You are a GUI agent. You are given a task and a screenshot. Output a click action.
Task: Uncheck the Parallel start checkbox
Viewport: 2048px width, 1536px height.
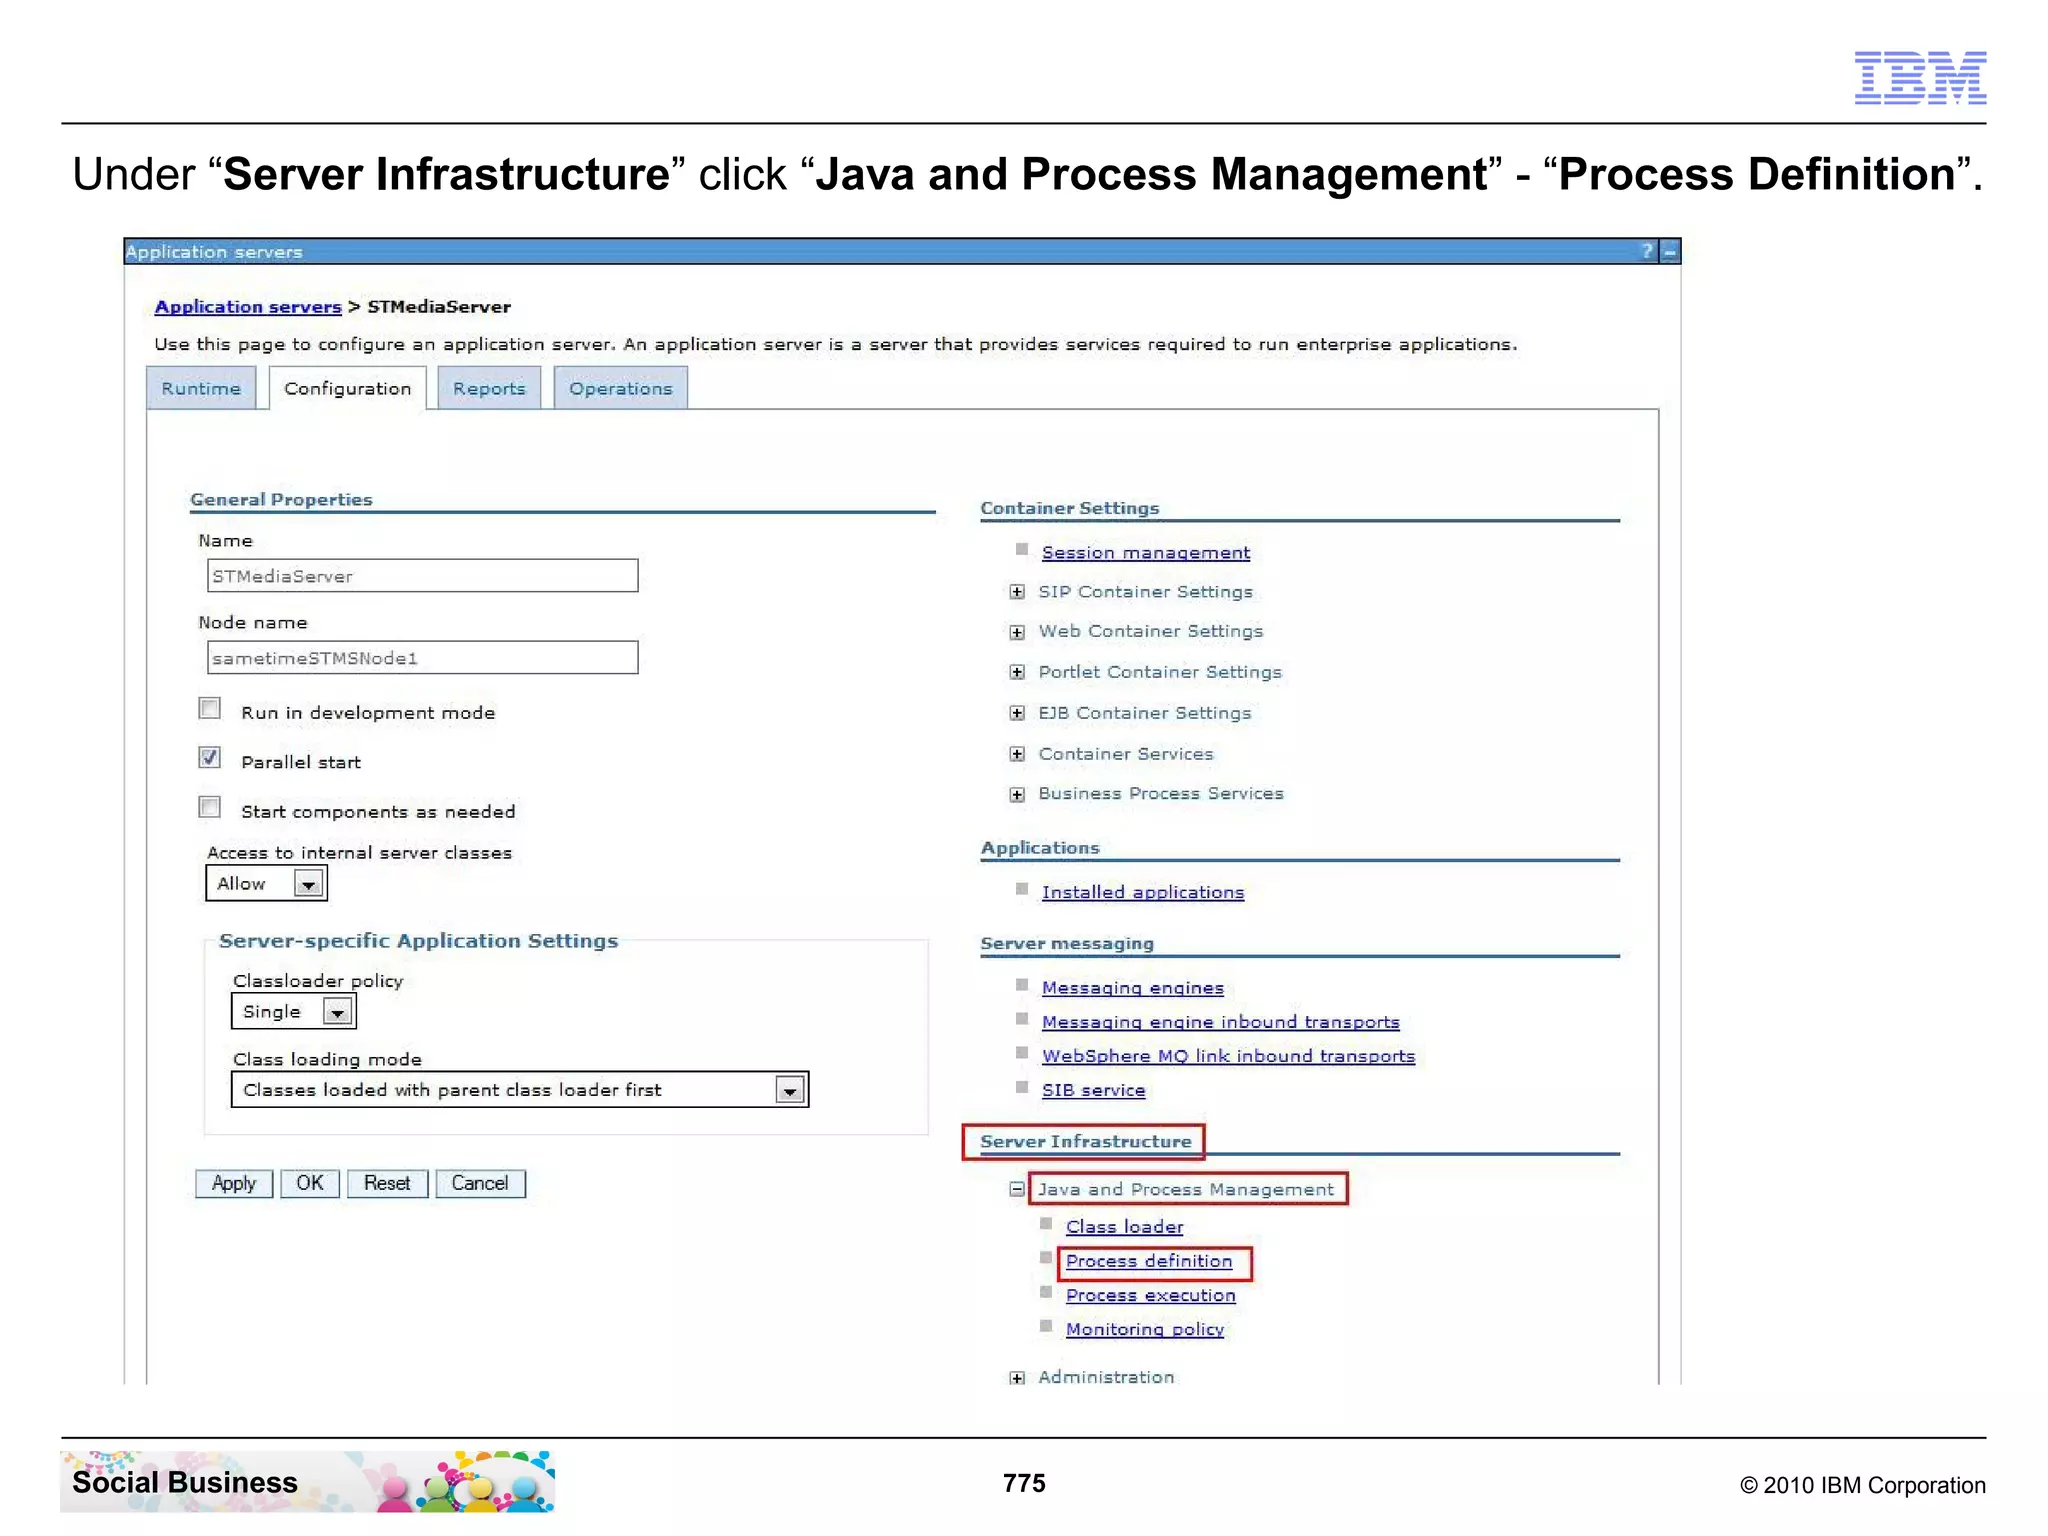[x=210, y=758]
